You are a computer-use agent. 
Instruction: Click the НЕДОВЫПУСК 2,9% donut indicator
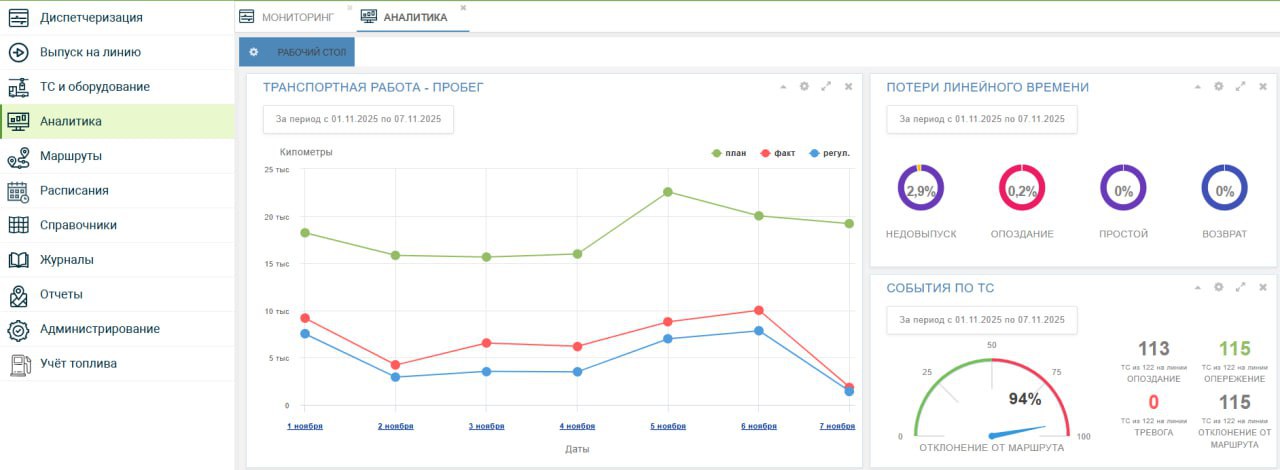(920, 188)
